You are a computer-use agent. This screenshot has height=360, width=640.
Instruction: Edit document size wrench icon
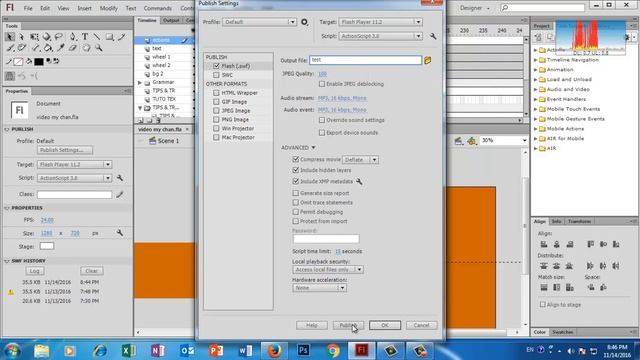click(x=120, y=233)
